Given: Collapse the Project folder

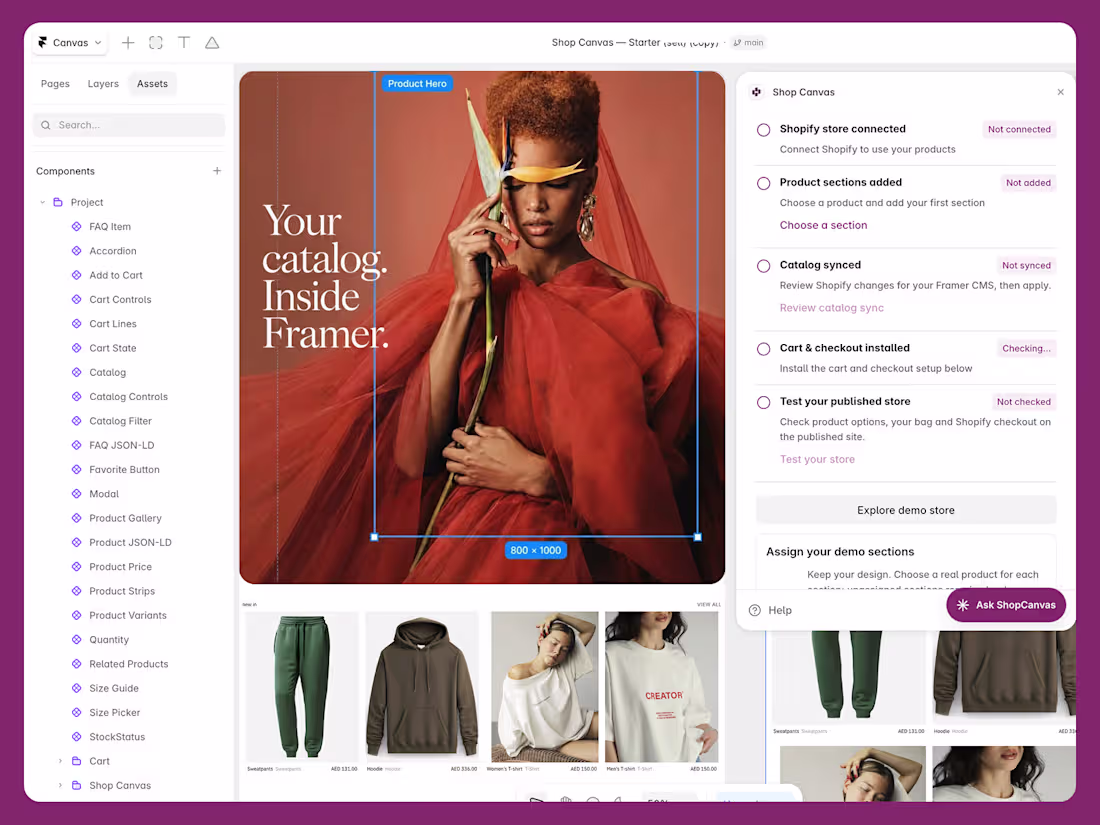Looking at the screenshot, I should (x=43, y=202).
